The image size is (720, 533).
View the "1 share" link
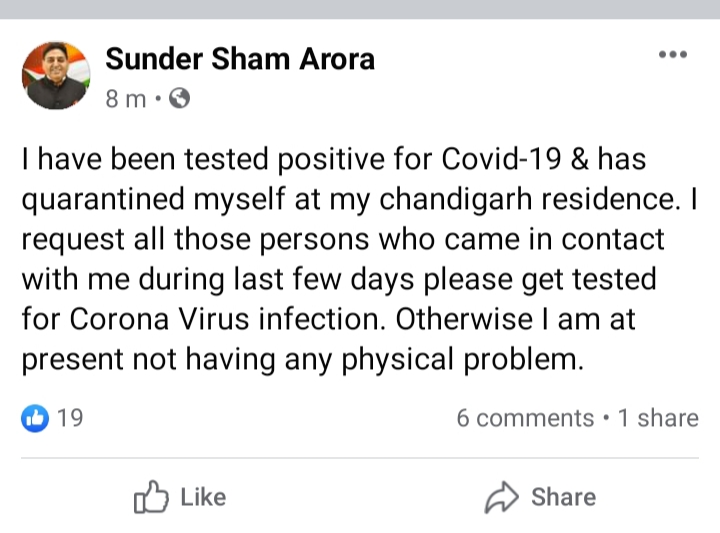(x=658, y=418)
